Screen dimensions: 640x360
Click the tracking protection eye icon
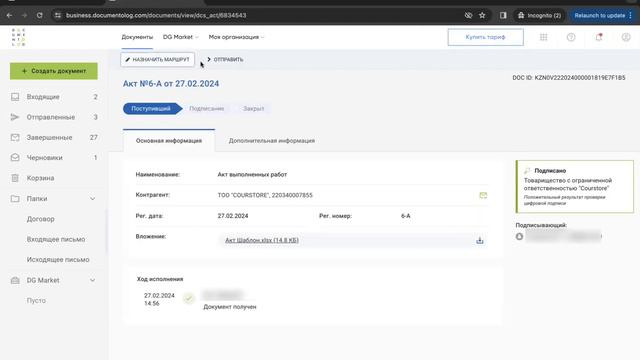[468, 16]
